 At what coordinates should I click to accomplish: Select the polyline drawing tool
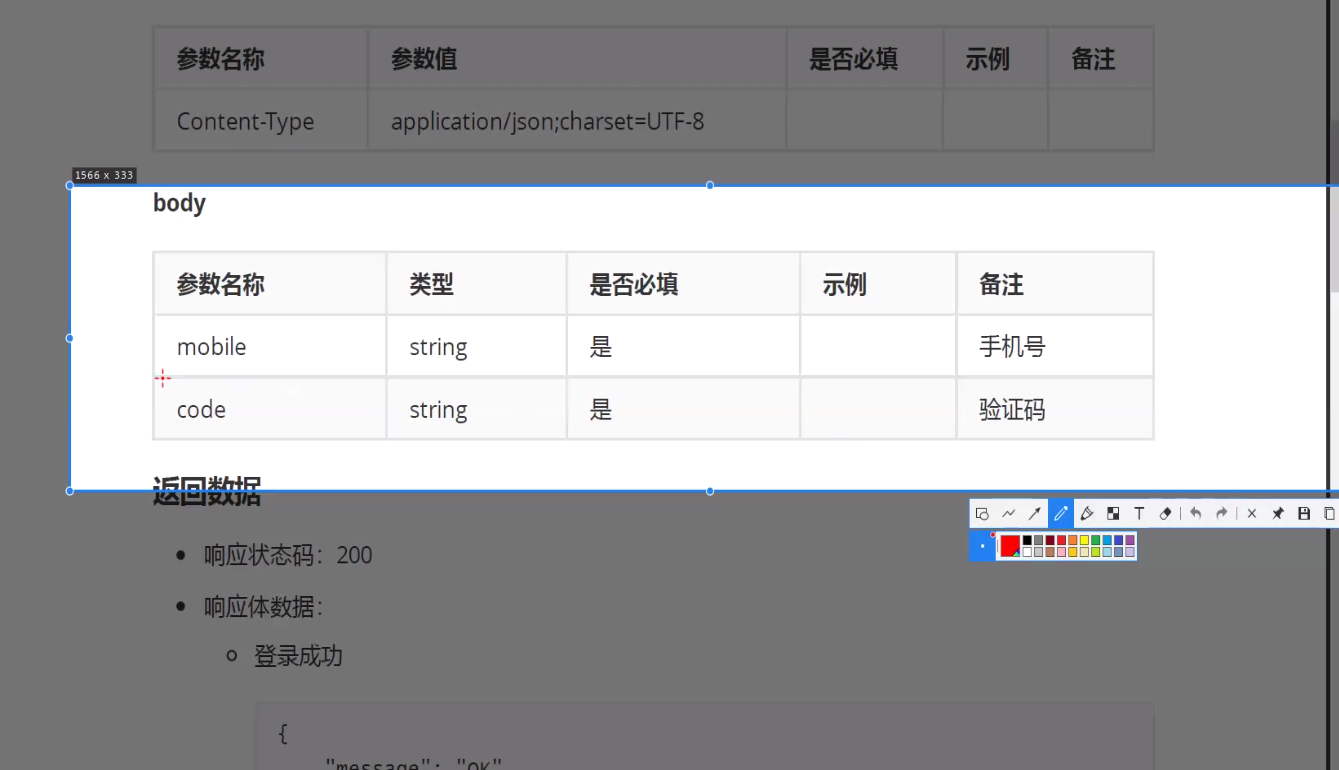pos(1008,513)
